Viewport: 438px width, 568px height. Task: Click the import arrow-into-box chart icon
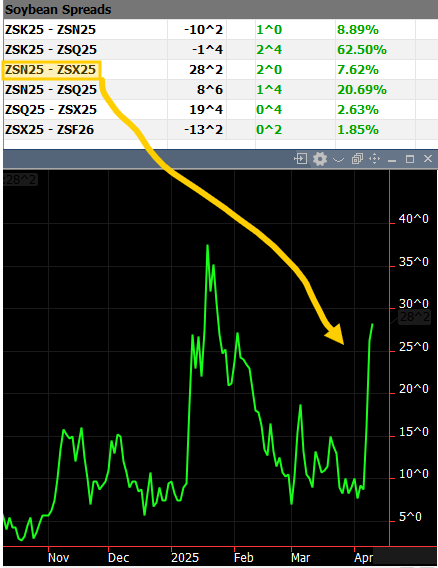(300, 159)
